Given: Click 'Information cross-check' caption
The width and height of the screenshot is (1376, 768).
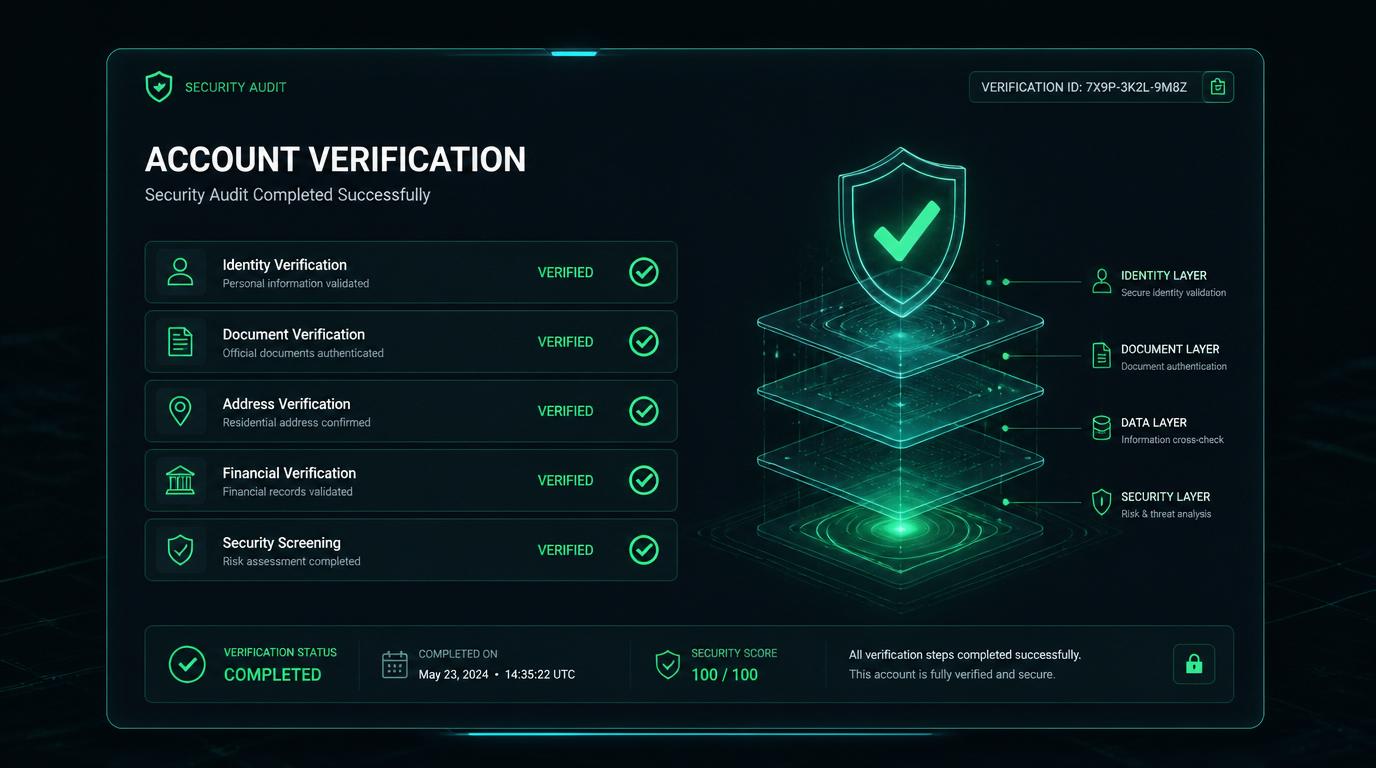Looking at the screenshot, I should coord(1173,440).
